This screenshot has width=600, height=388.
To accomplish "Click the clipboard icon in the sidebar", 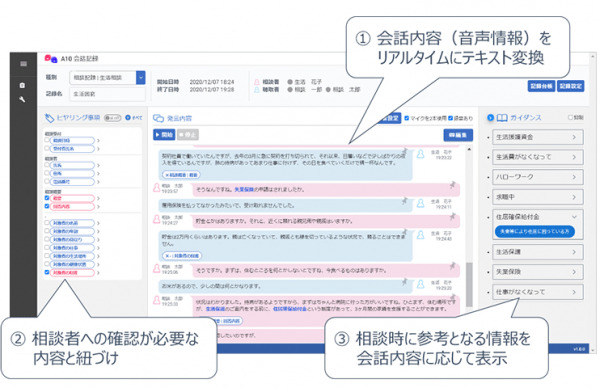I will [x=22, y=85].
